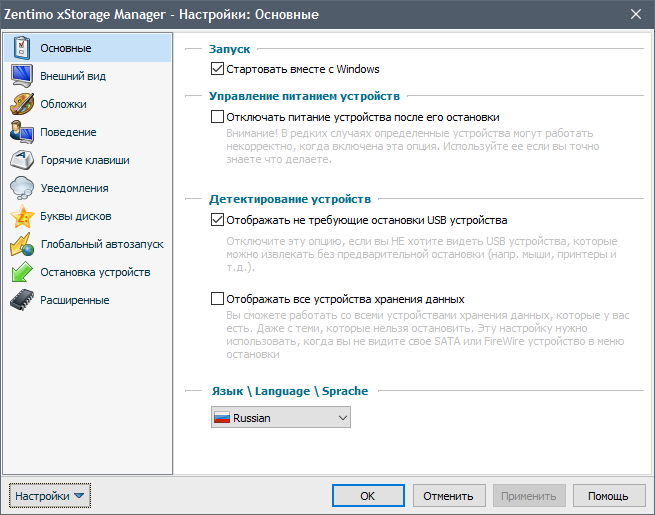Enable Отключать питание устройства после его остановки
The image size is (655, 515).
pyautogui.click(x=217, y=117)
